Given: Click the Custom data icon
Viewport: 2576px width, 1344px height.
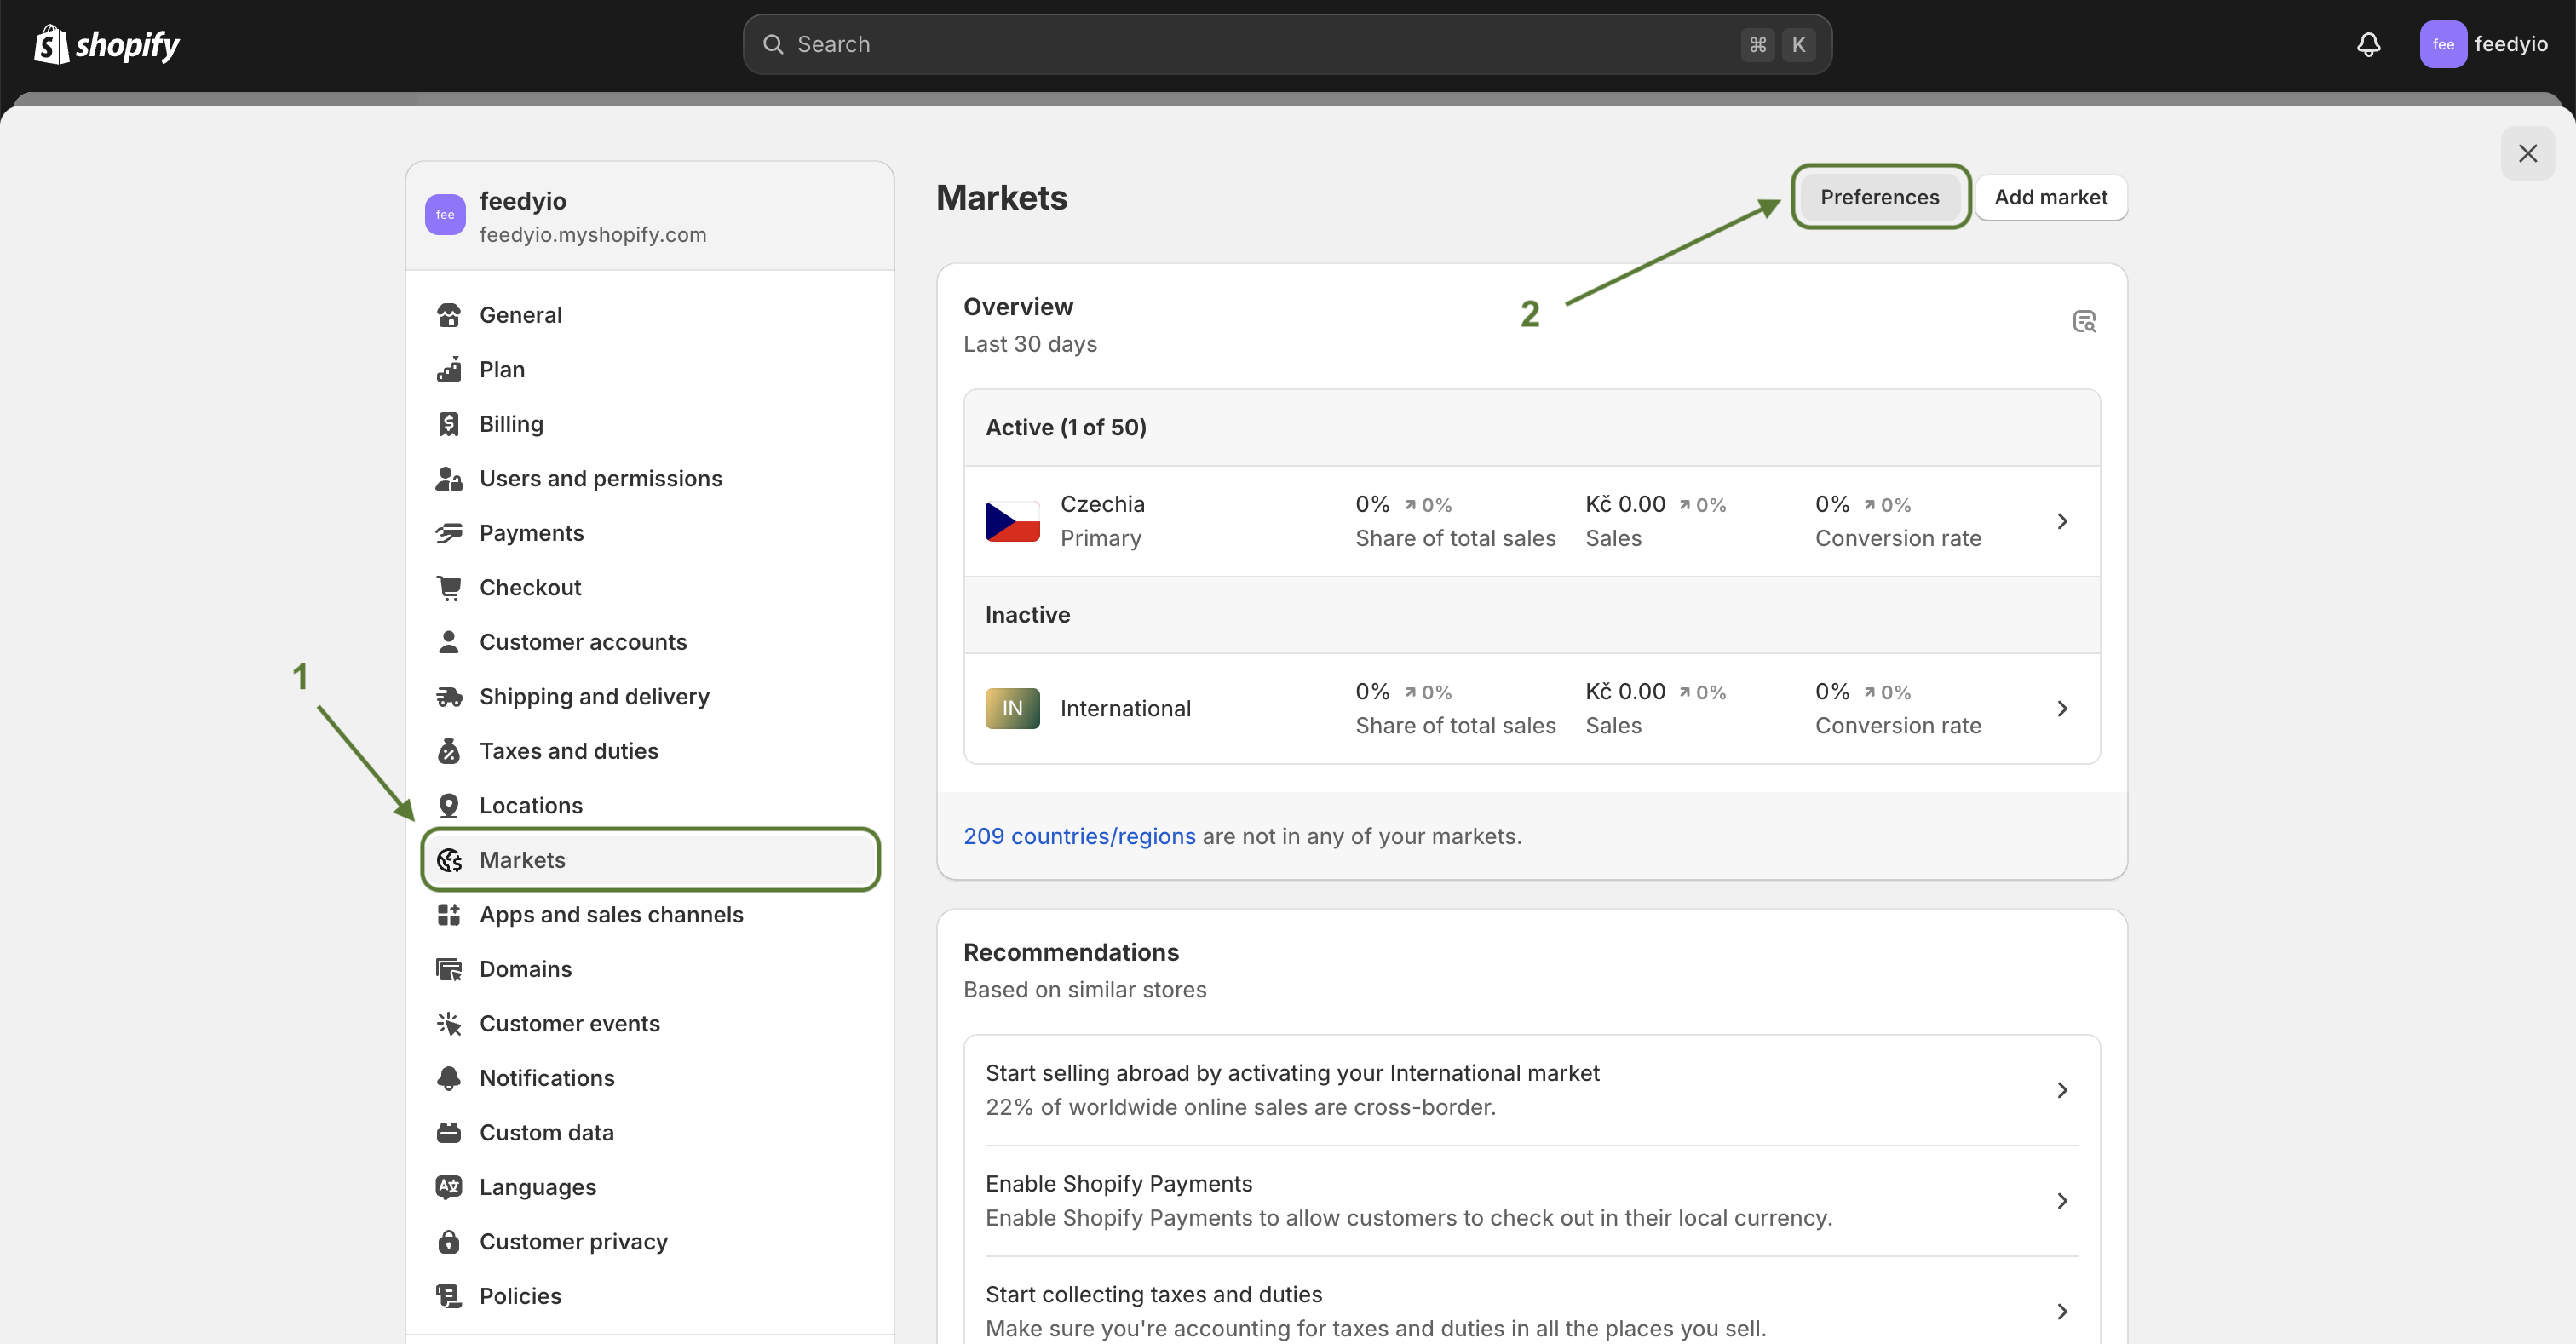Looking at the screenshot, I should 449,1132.
